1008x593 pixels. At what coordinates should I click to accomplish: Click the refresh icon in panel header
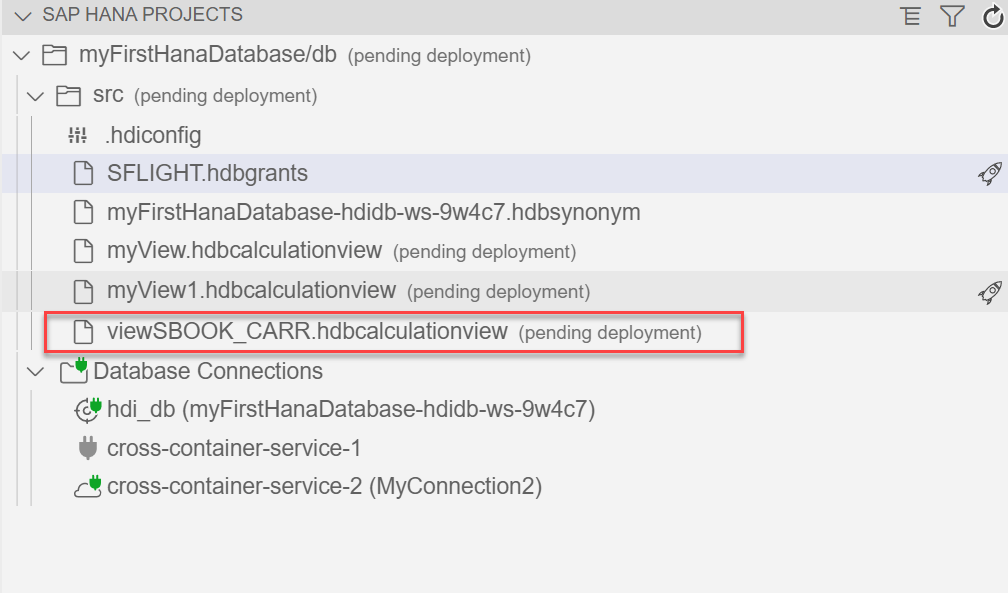click(x=991, y=16)
